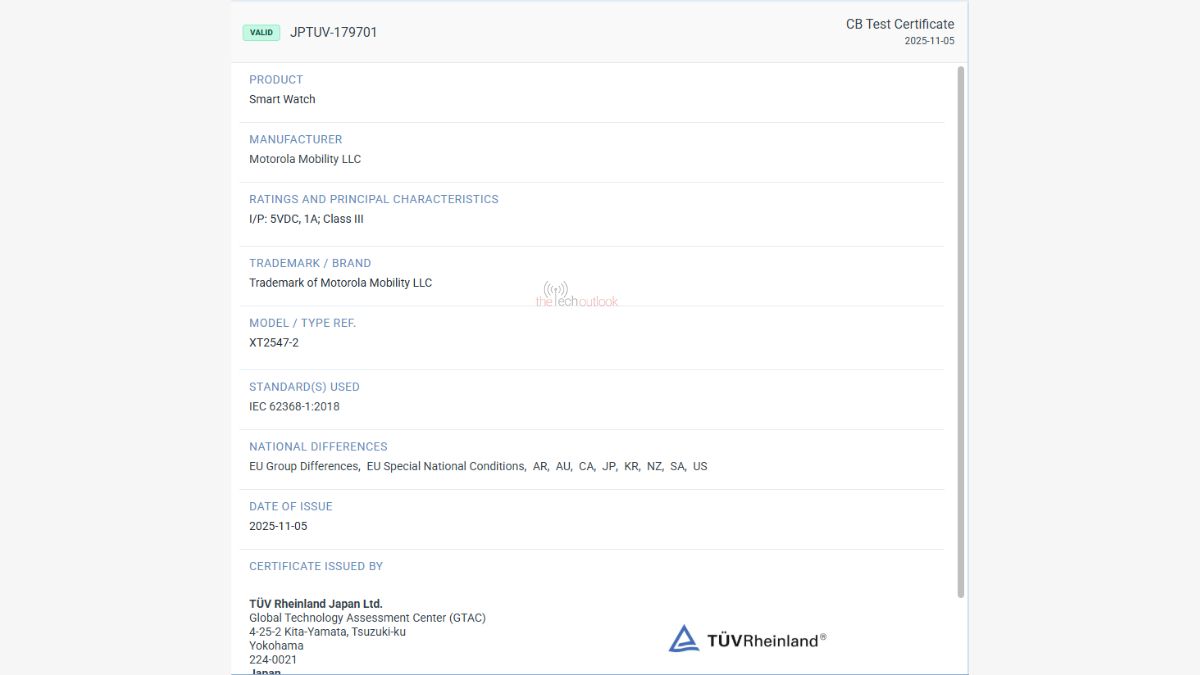
Task: Click the TÜV Rheinland triangle logo icon
Action: point(684,639)
